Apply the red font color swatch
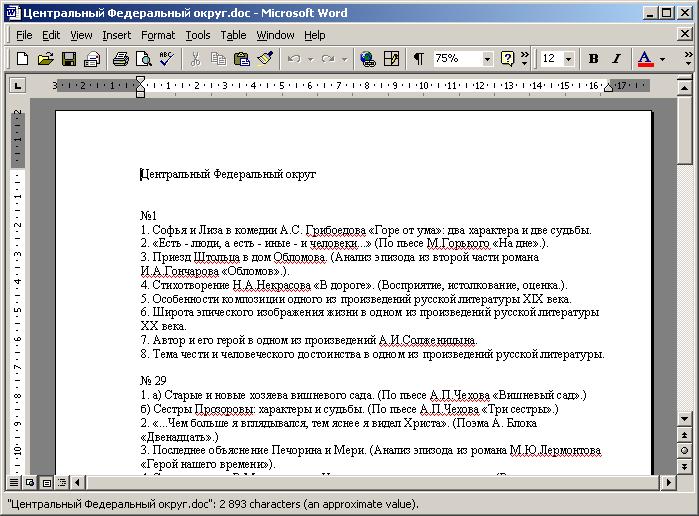 pos(645,59)
